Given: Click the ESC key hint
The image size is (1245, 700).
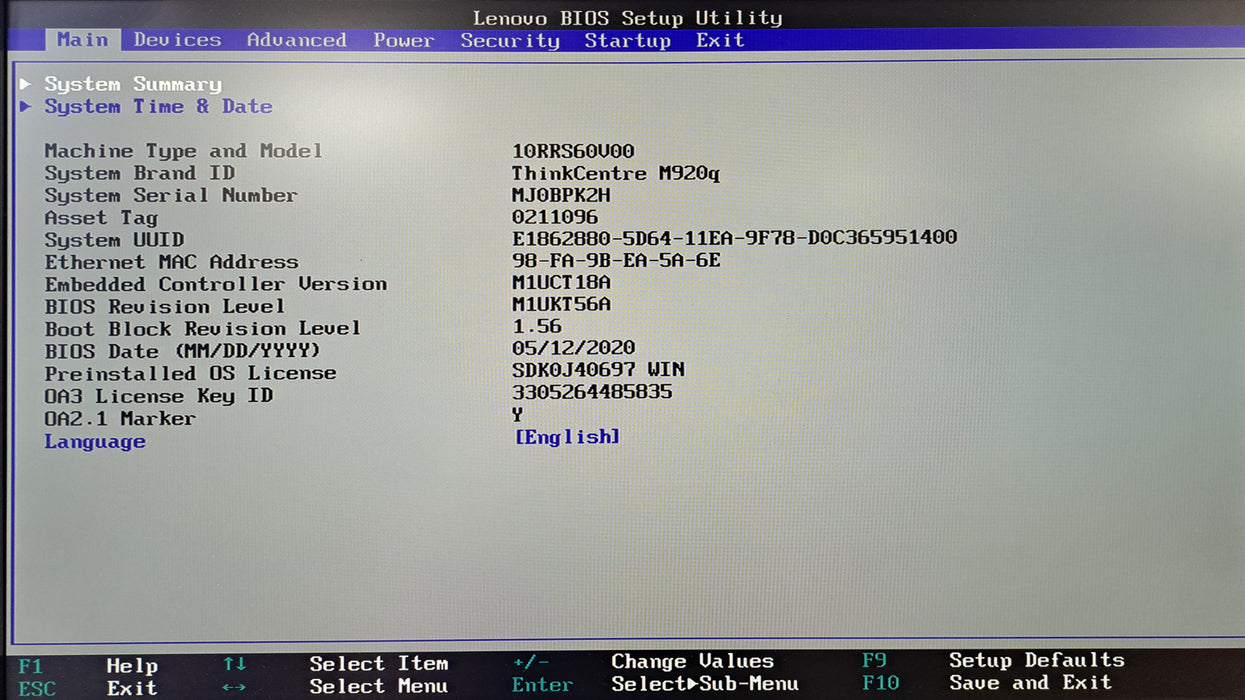Looking at the screenshot, I should (37, 688).
